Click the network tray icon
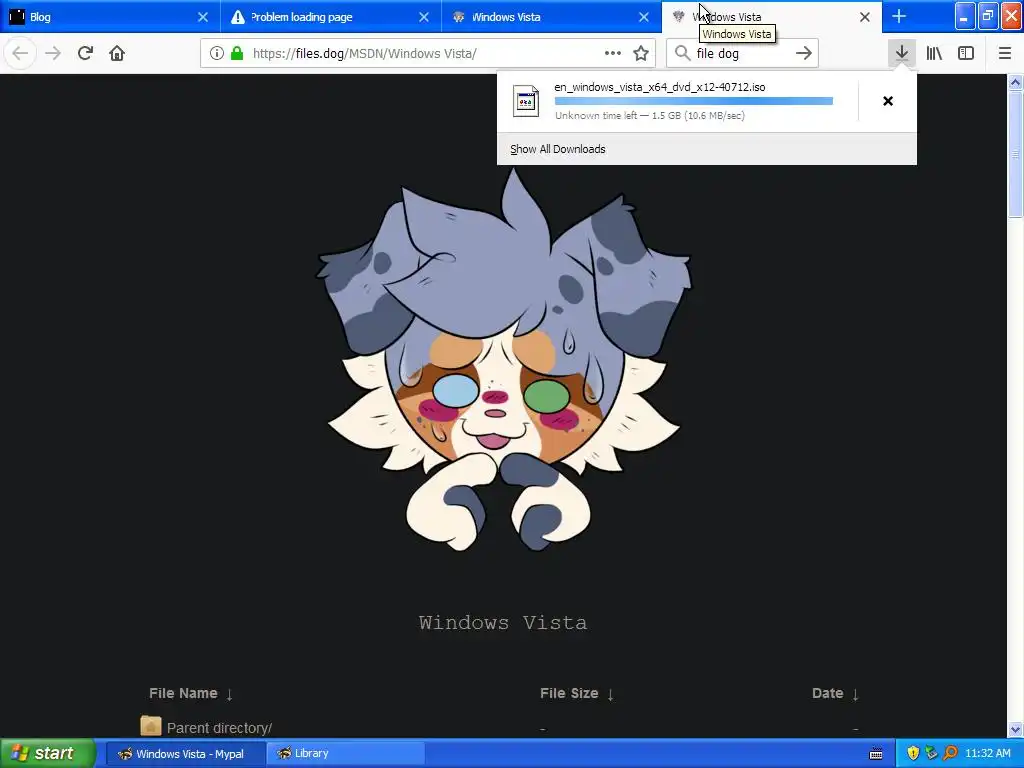The width and height of the screenshot is (1024, 768). tap(931, 754)
